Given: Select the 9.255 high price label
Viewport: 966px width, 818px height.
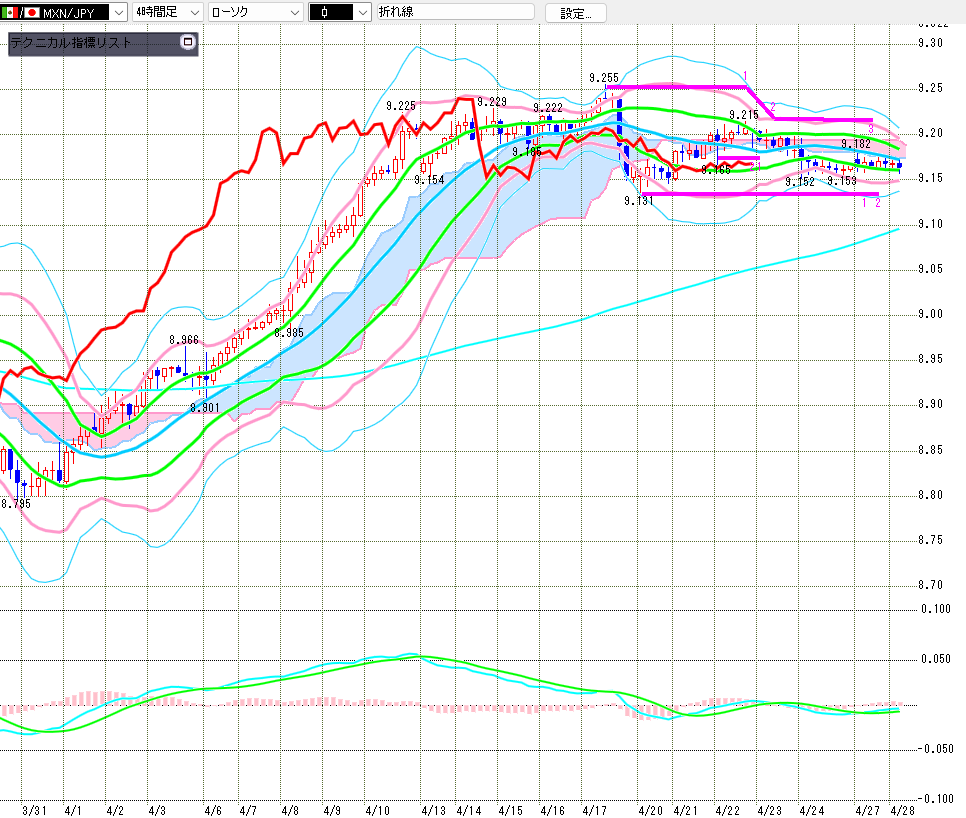Looking at the screenshot, I should pyautogui.click(x=603, y=77).
